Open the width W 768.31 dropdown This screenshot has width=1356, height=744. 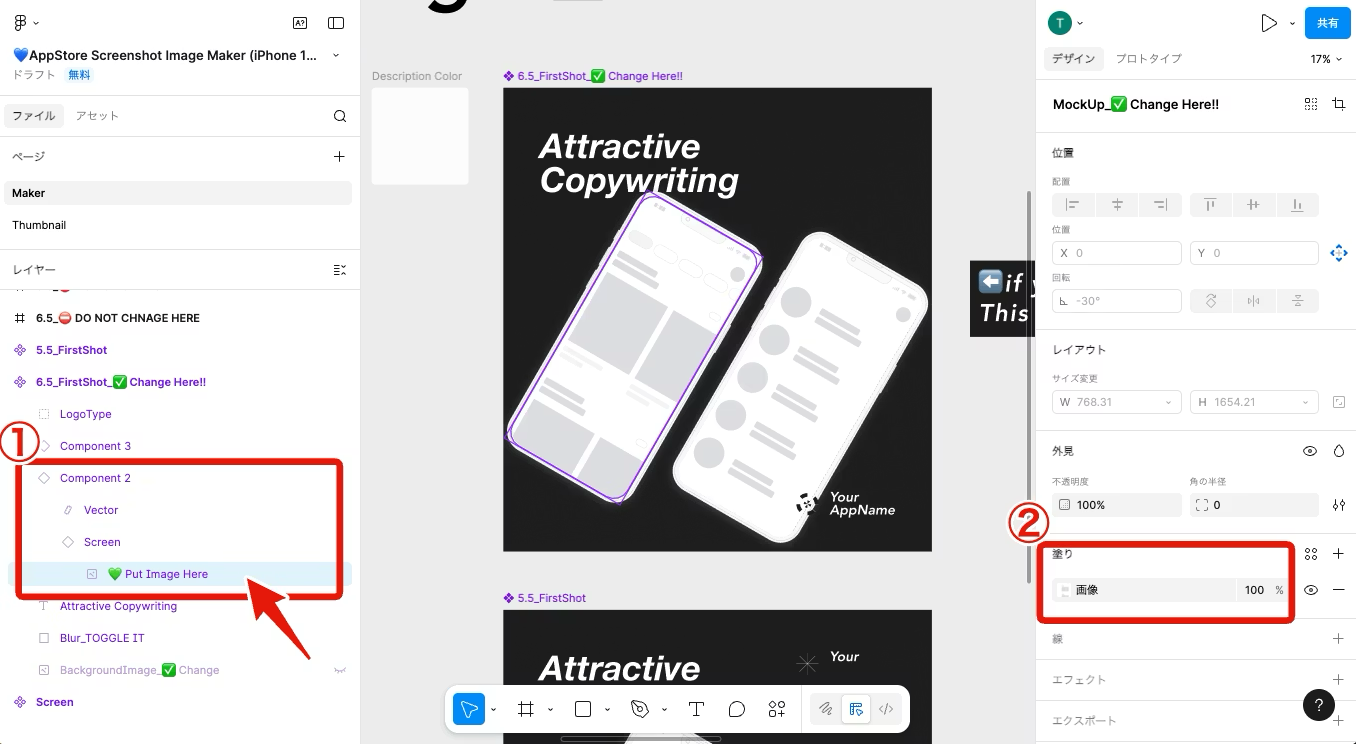pos(1168,402)
